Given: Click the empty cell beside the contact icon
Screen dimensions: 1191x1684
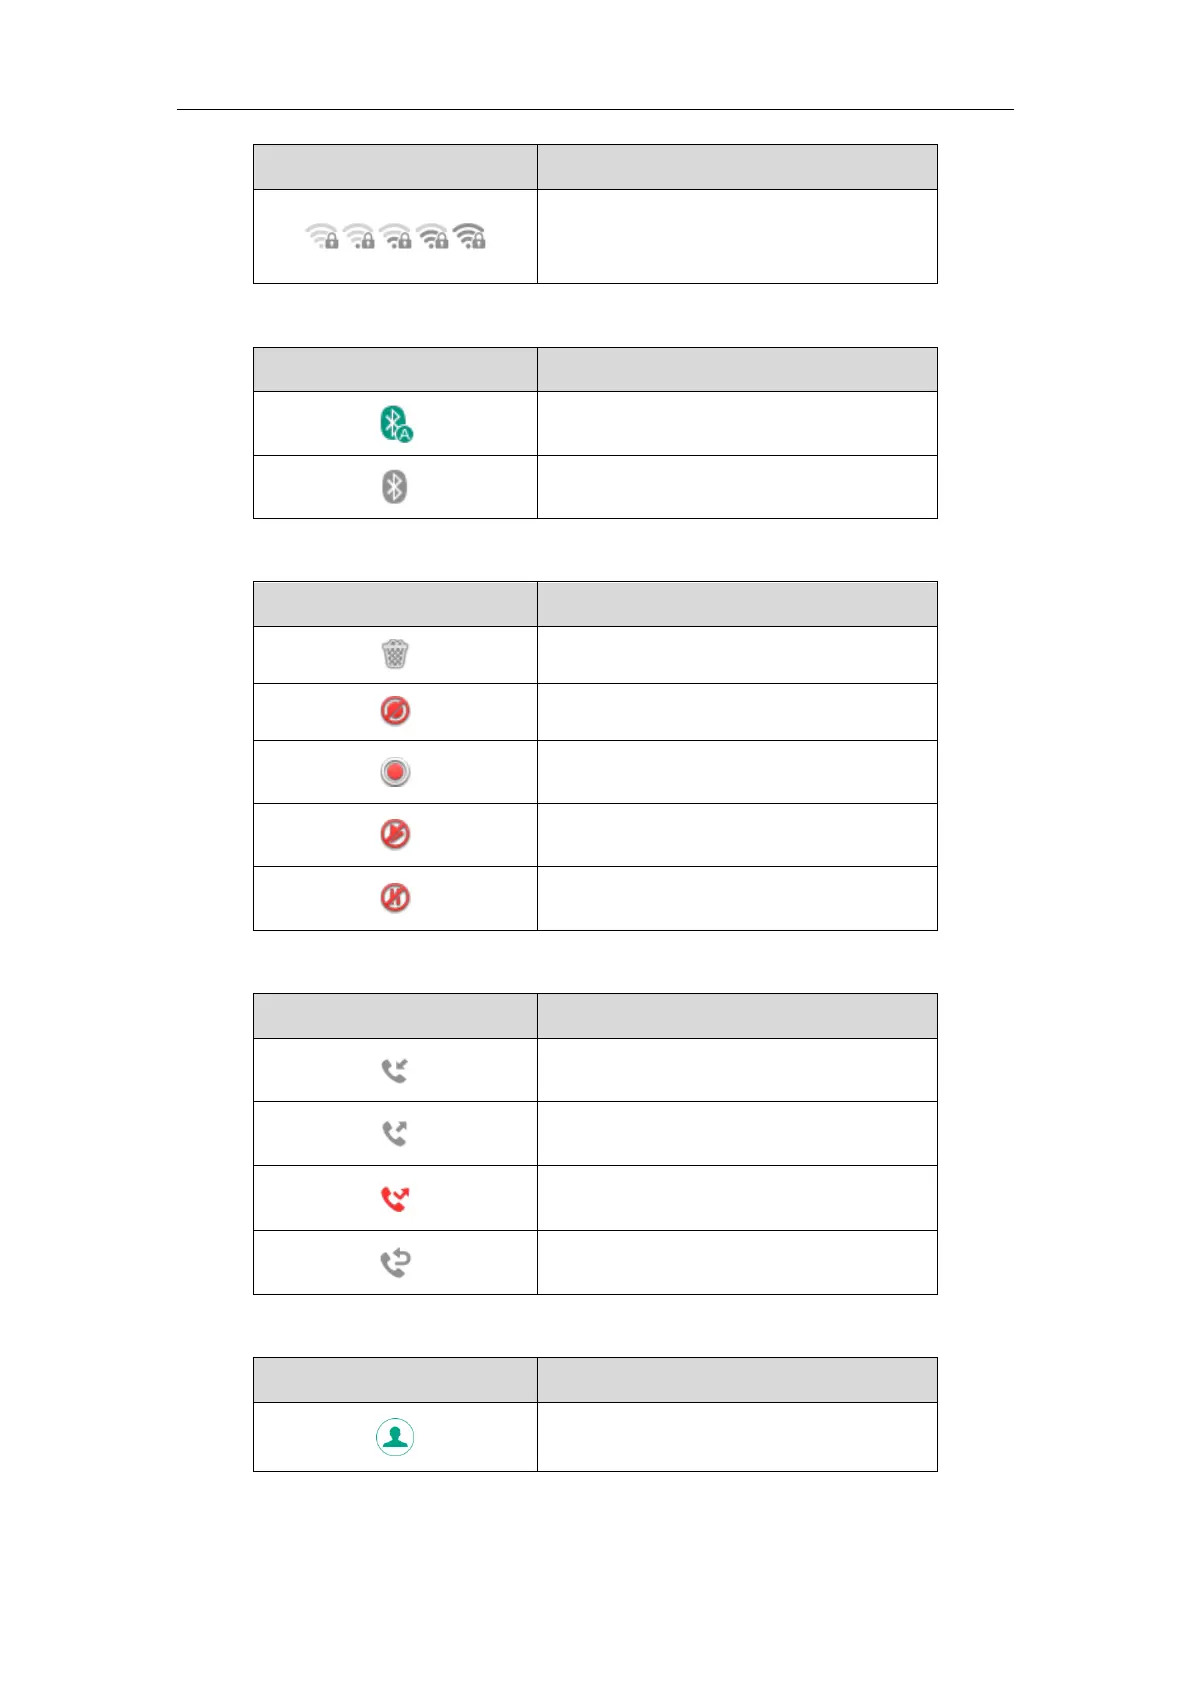Looking at the screenshot, I should click(x=737, y=1437).
